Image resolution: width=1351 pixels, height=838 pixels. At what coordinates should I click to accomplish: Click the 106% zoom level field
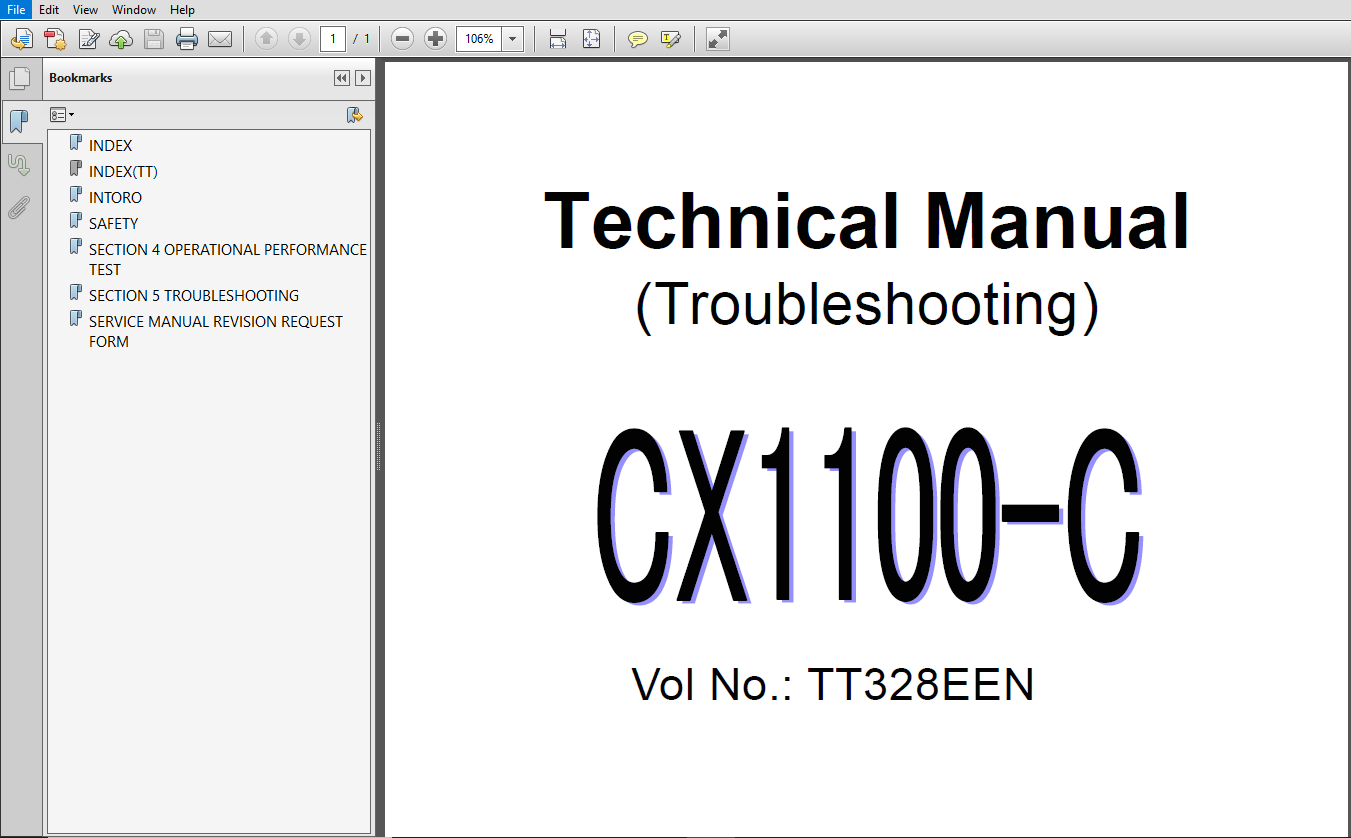click(x=478, y=39)
